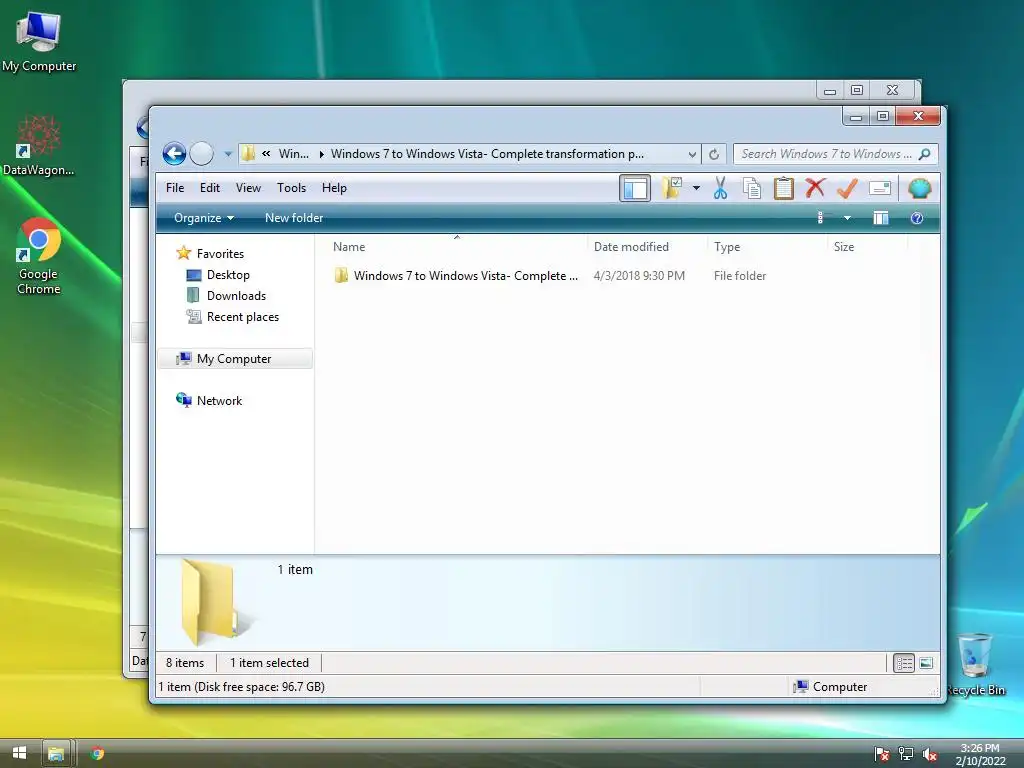Click the Win... breadcrumb in address bar

(293, 154)
